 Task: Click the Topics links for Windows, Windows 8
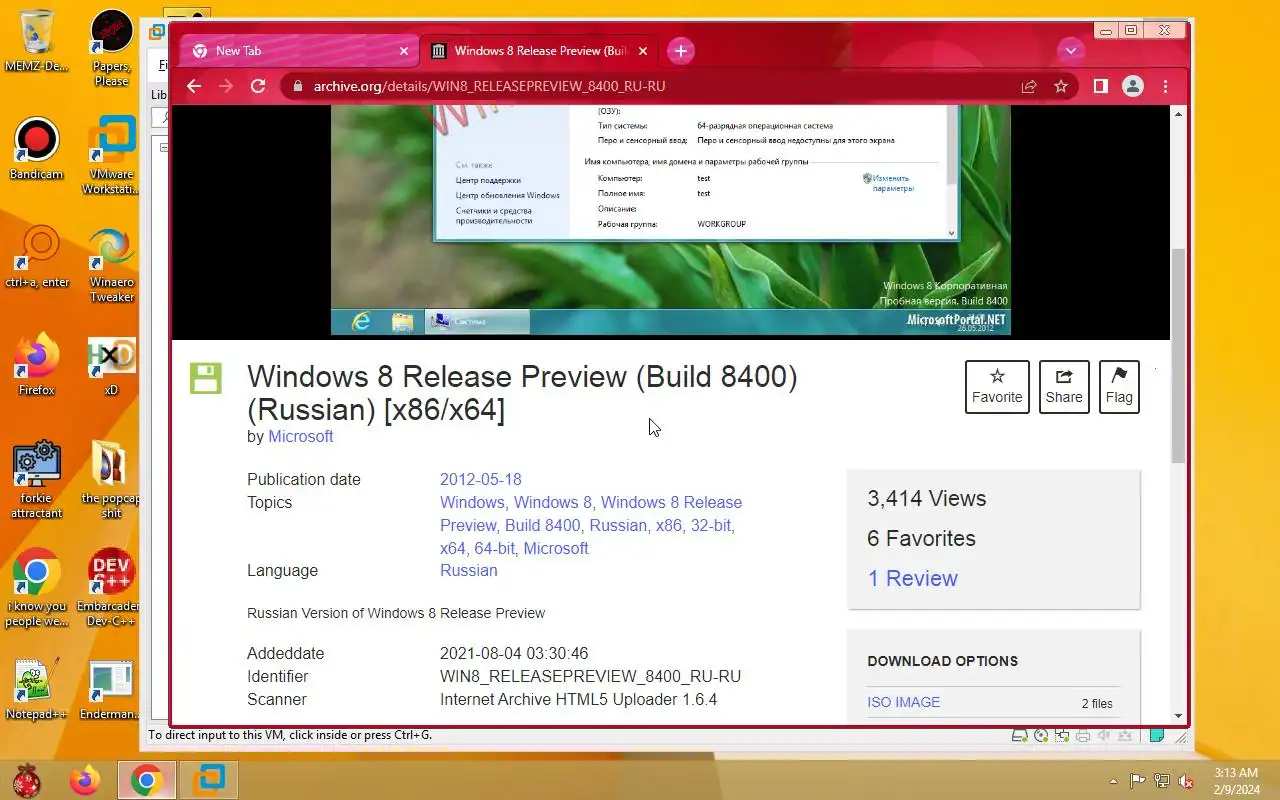click(x=516, y=502)
